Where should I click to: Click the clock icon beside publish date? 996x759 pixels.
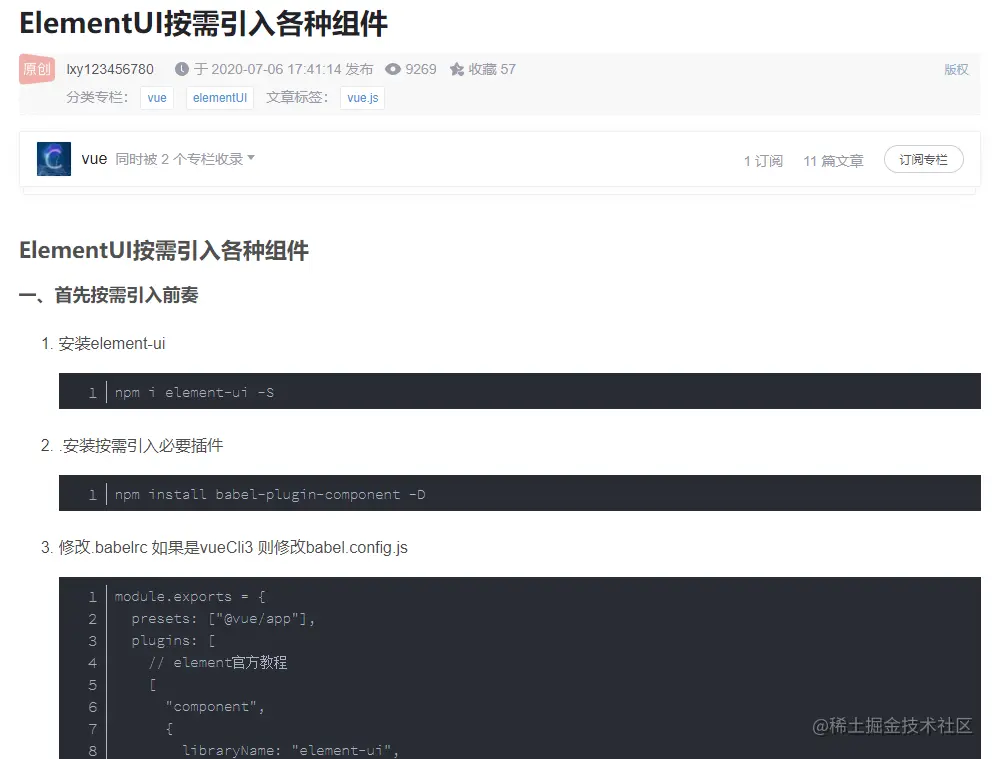click(182, 69)
